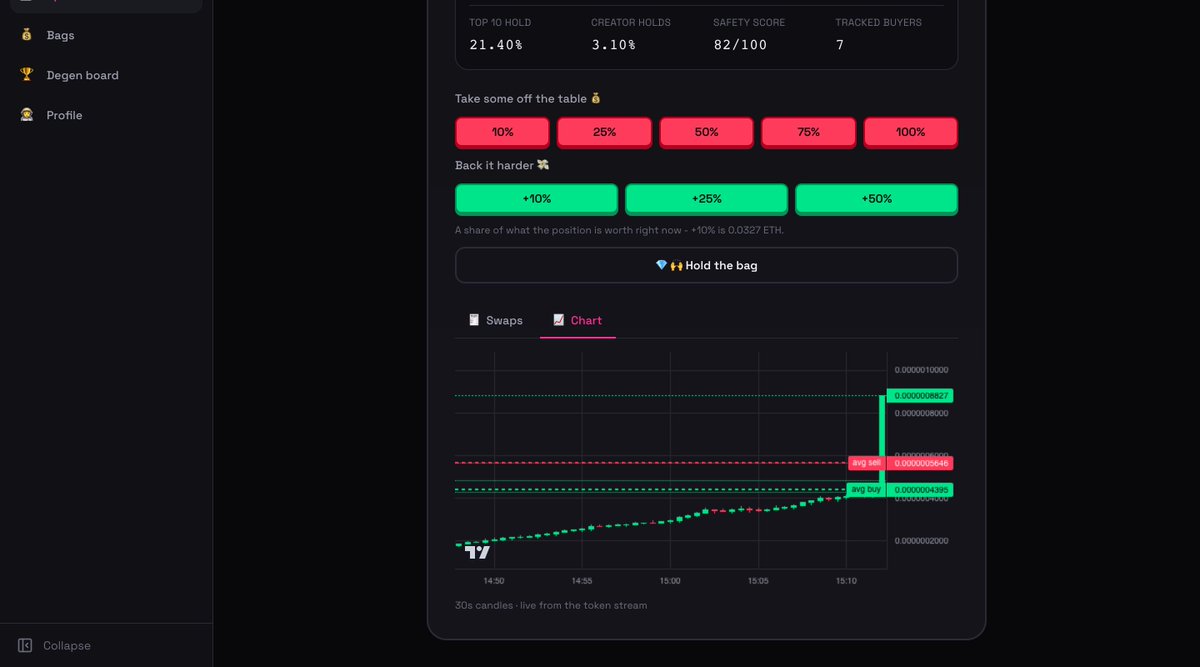Click the avg buy price label
This screenshot has height=667, width=1200.
pos(866,490)
